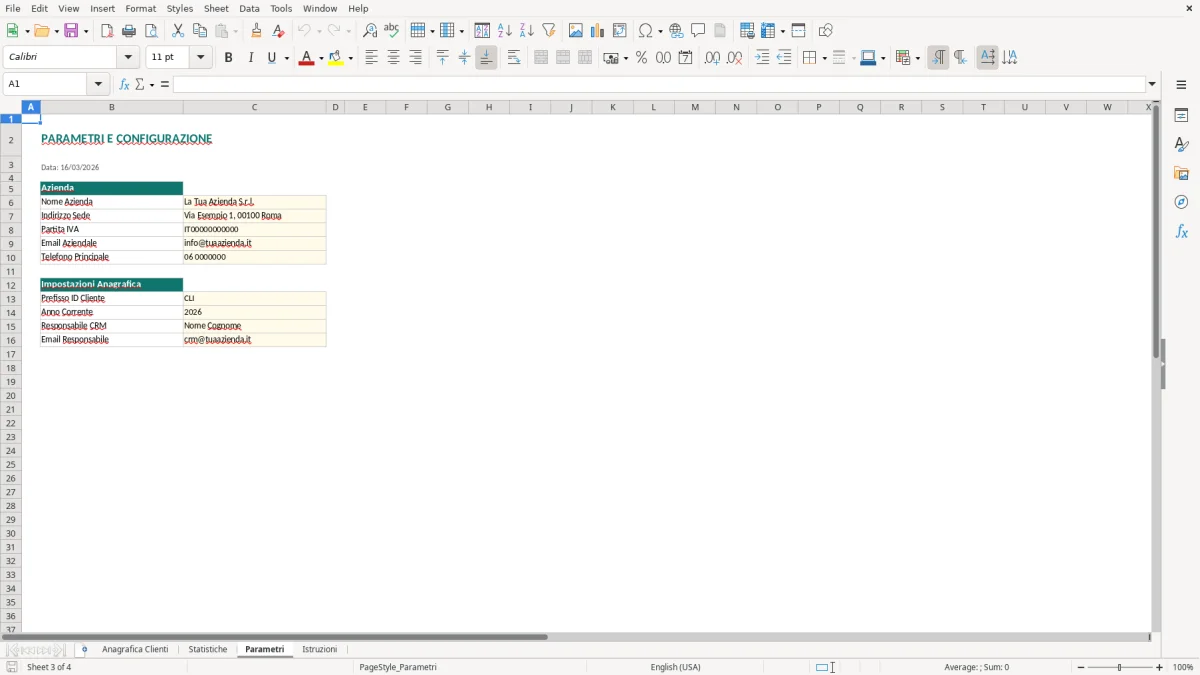Toggle Underline formatting
The image size is (1200, 675).
pyautogui.click(x=271, y=58)
